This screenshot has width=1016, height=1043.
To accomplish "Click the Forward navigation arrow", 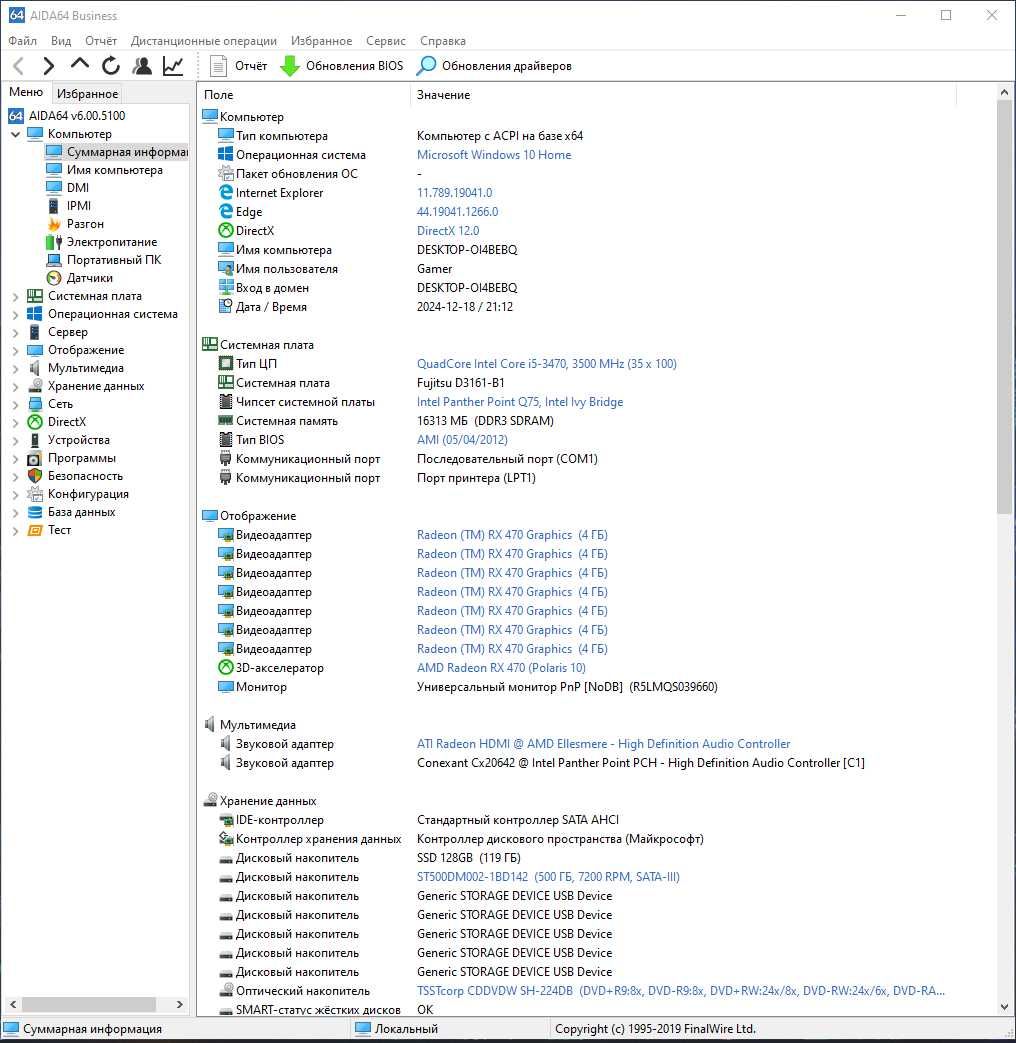I will click(x=48, y=66).
